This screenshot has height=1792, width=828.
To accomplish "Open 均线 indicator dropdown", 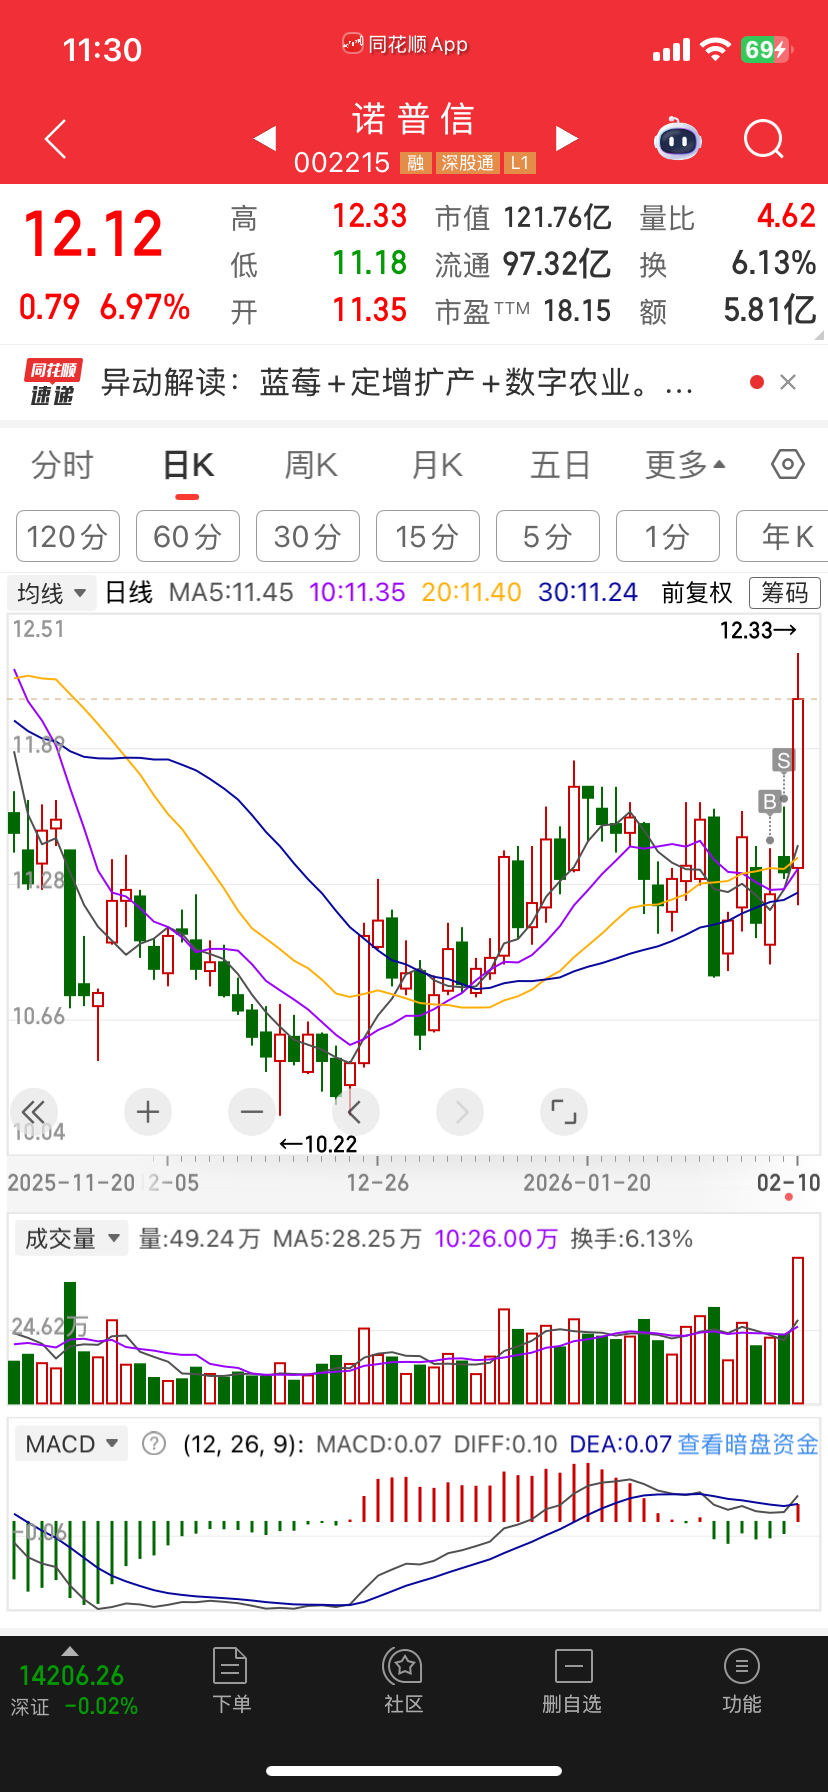I will [x=52, y=593].
